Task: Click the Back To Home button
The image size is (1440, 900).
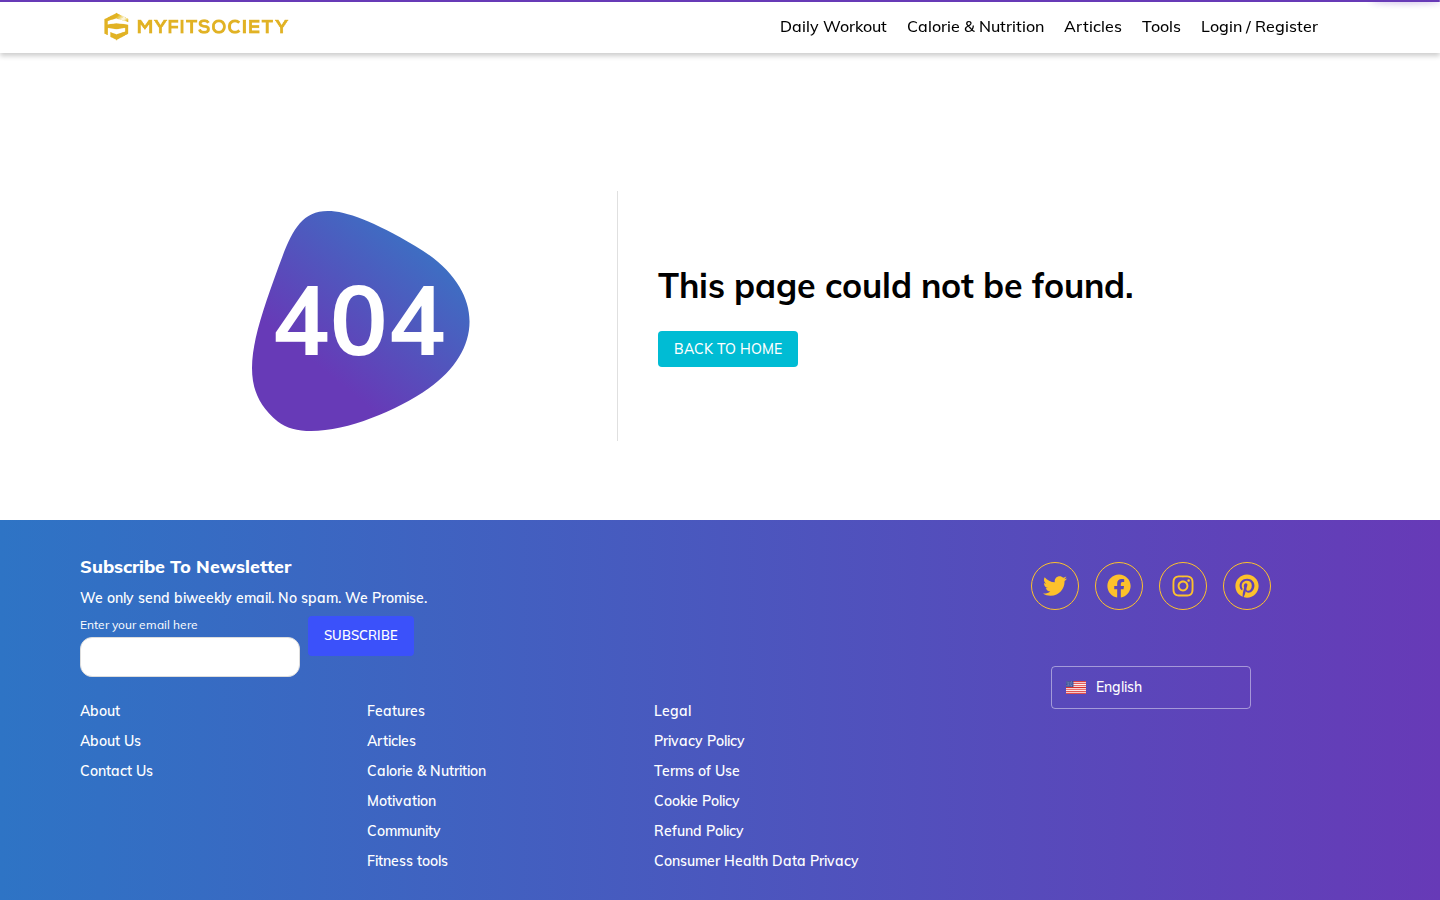Action: (x=728, y=349)
